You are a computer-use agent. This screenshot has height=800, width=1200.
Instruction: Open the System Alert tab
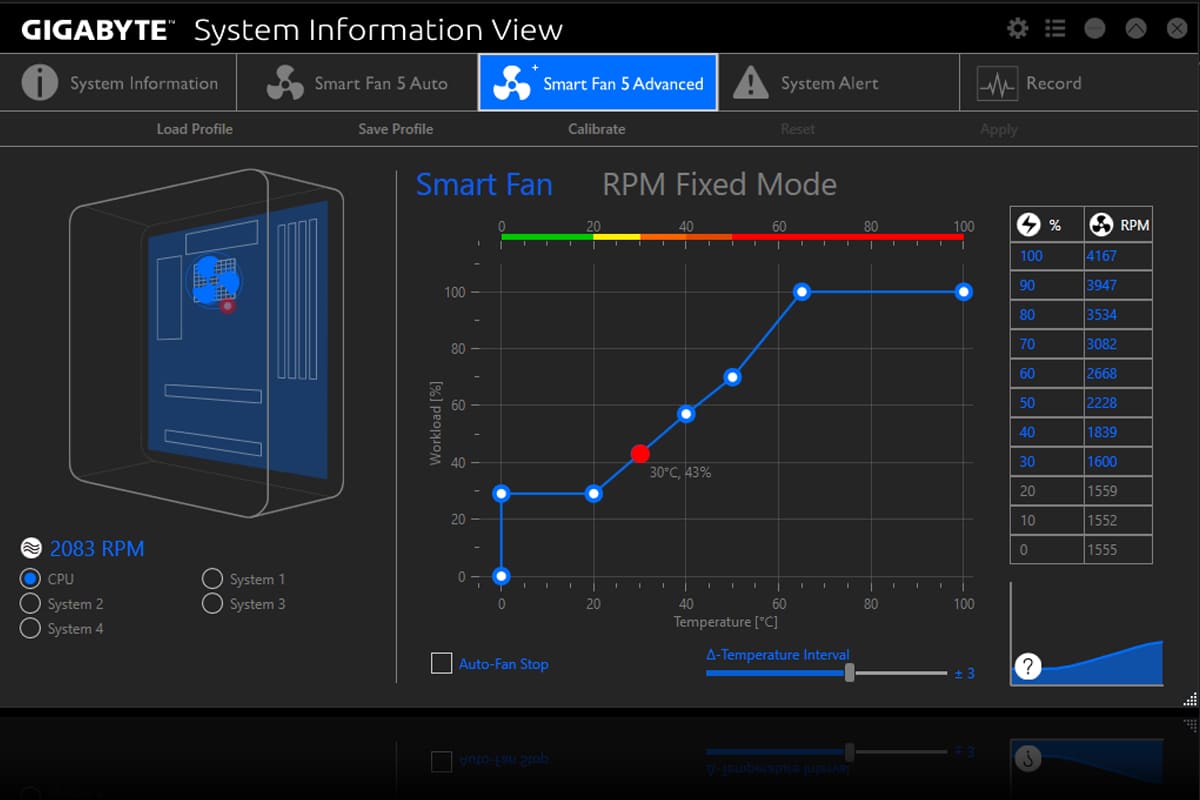838,83
